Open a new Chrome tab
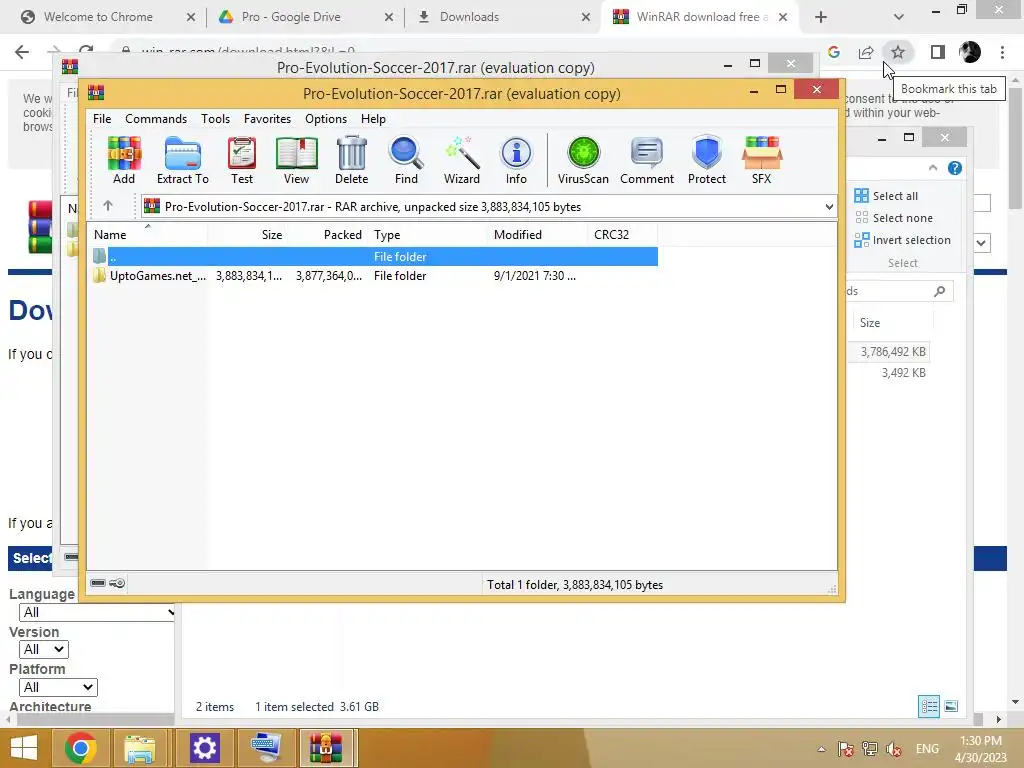The height and width of the screenshot is (768, 1024). tap(821, 17)
